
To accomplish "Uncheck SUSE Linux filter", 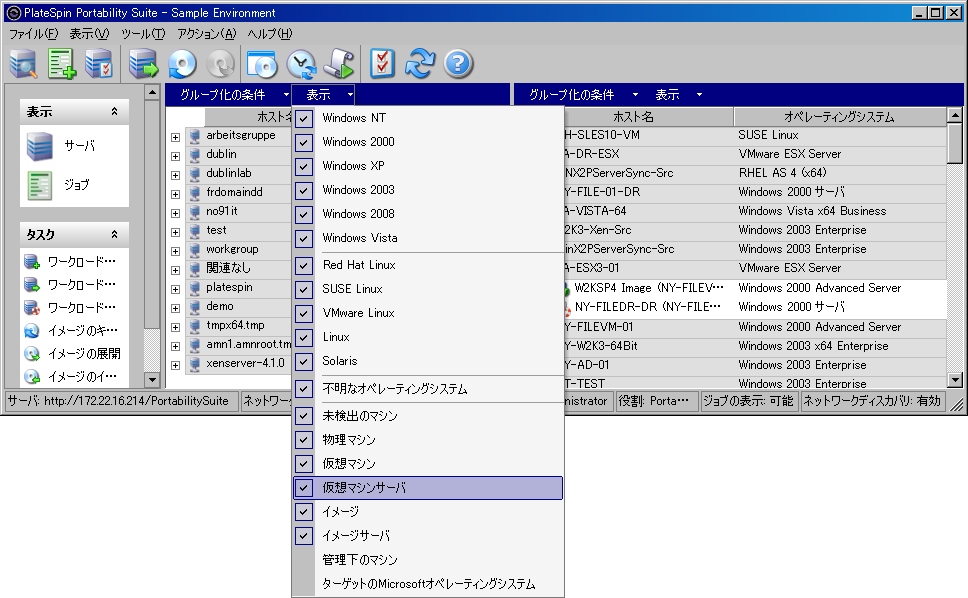I will click(x=304, y=289).
